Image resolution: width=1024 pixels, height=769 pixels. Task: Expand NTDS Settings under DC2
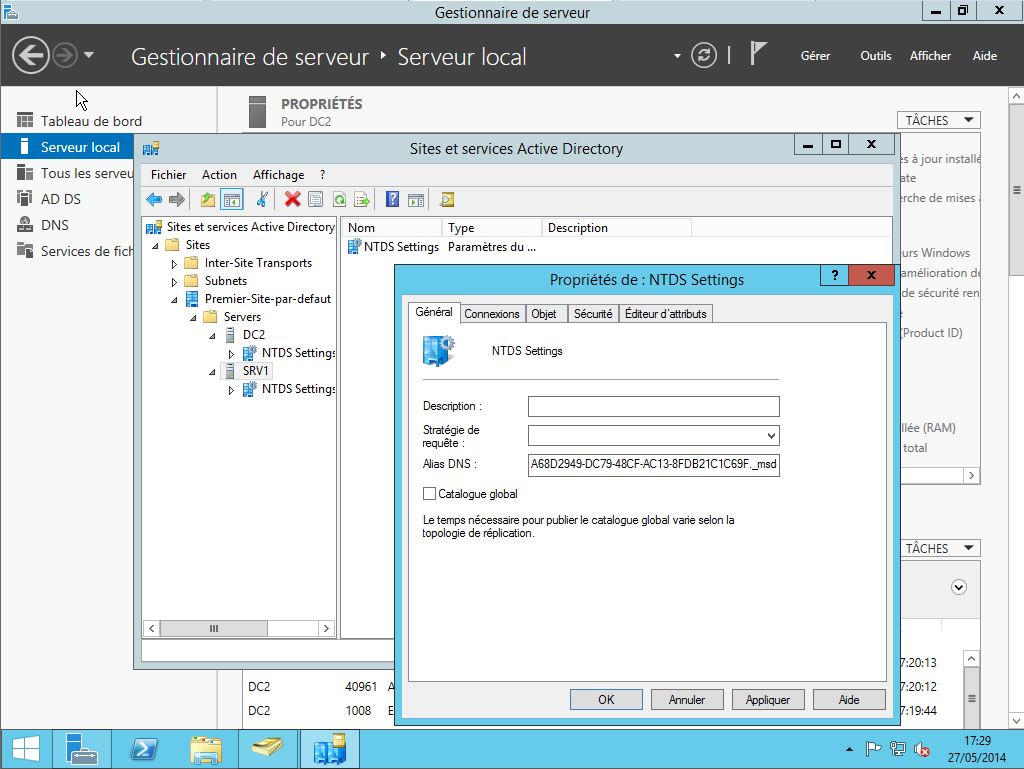tap(231, 354)
